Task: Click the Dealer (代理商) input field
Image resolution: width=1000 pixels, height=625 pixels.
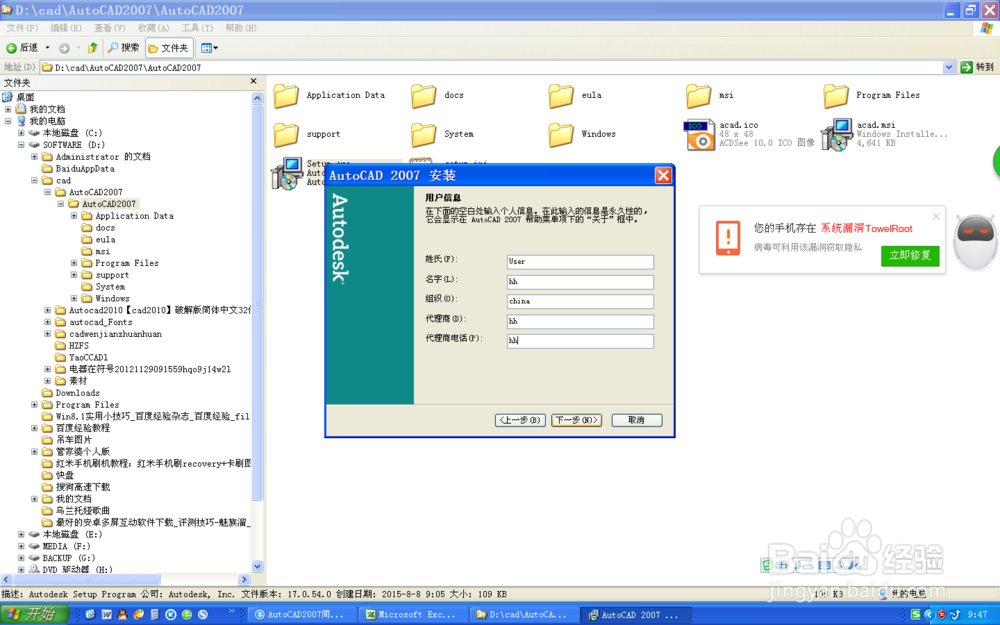Action: coord(580,321)
